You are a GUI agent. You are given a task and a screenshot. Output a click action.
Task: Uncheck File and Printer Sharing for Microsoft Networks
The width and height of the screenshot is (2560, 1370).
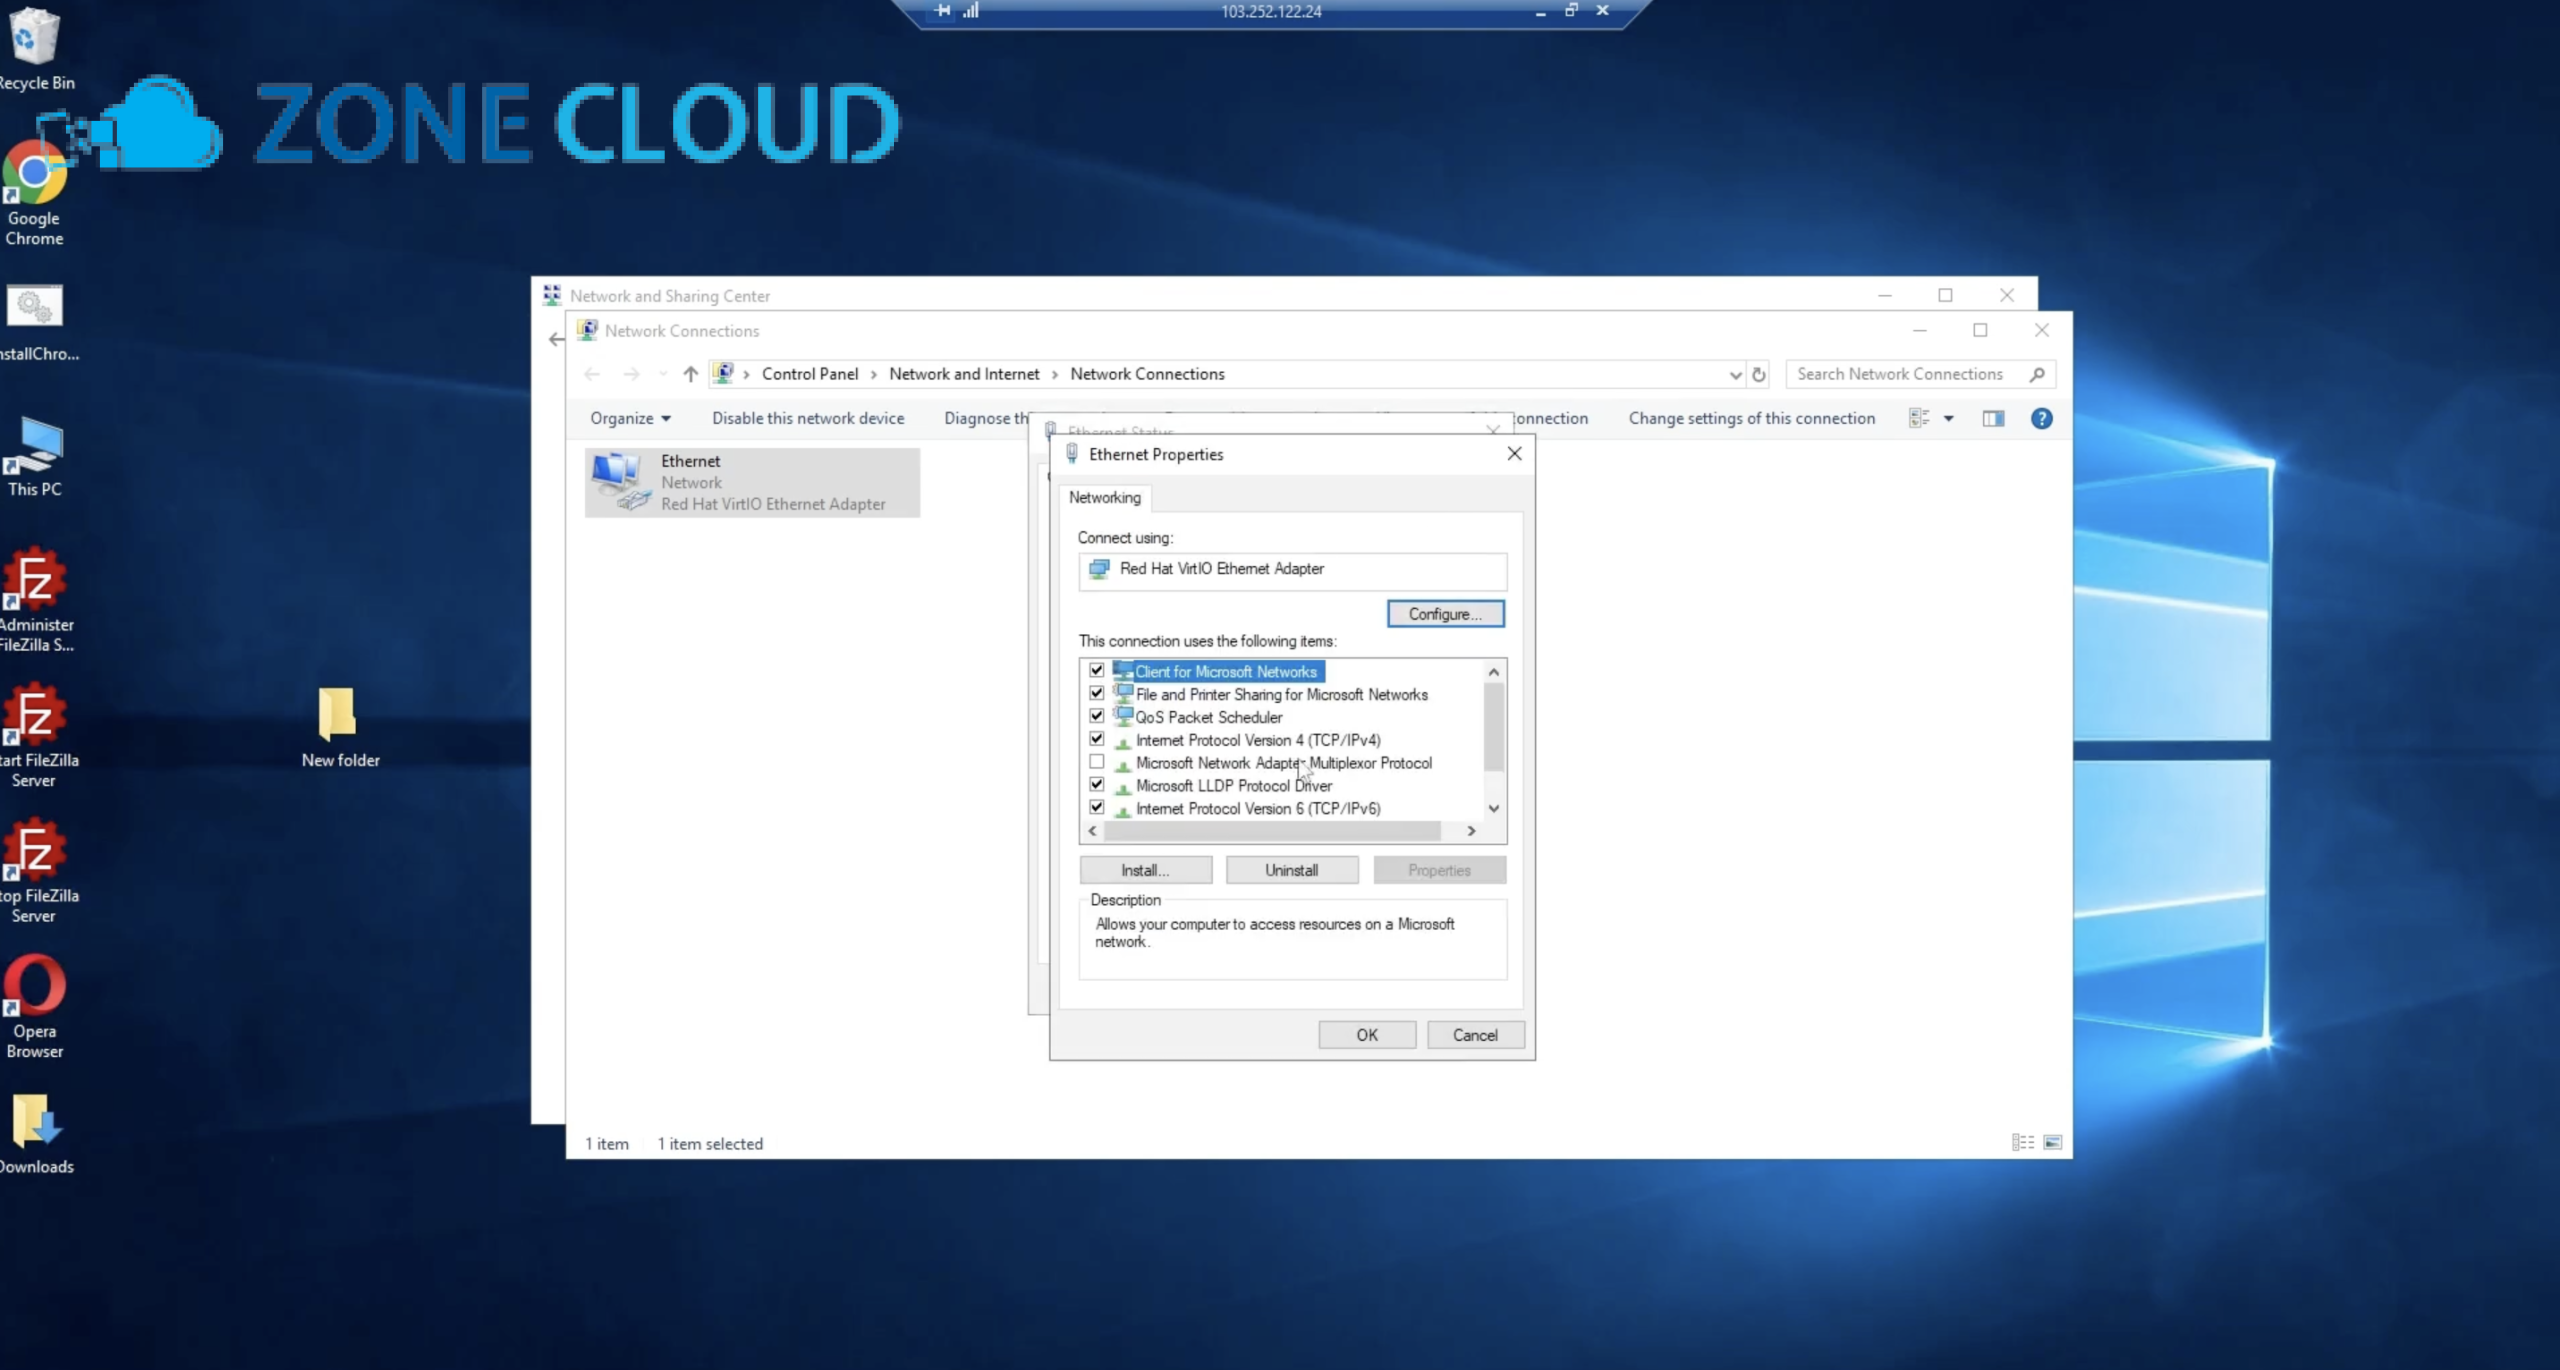tap(1097, 693)
